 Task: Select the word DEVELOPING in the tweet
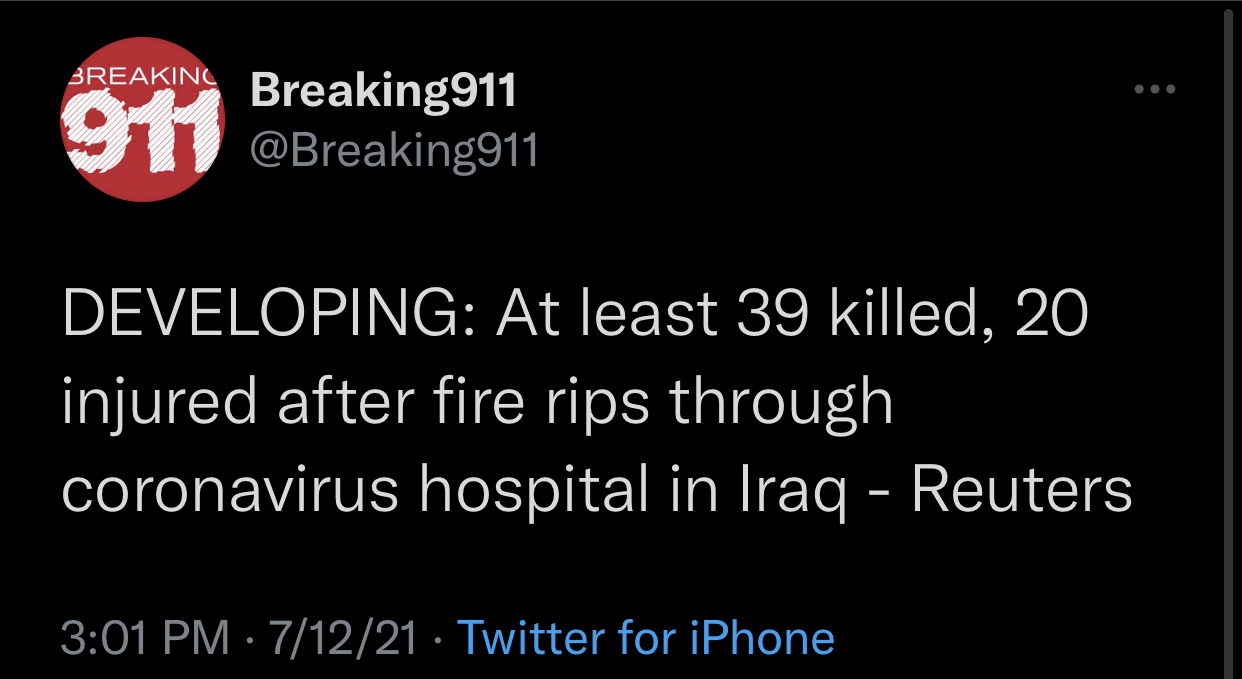(x=269, y=315)
